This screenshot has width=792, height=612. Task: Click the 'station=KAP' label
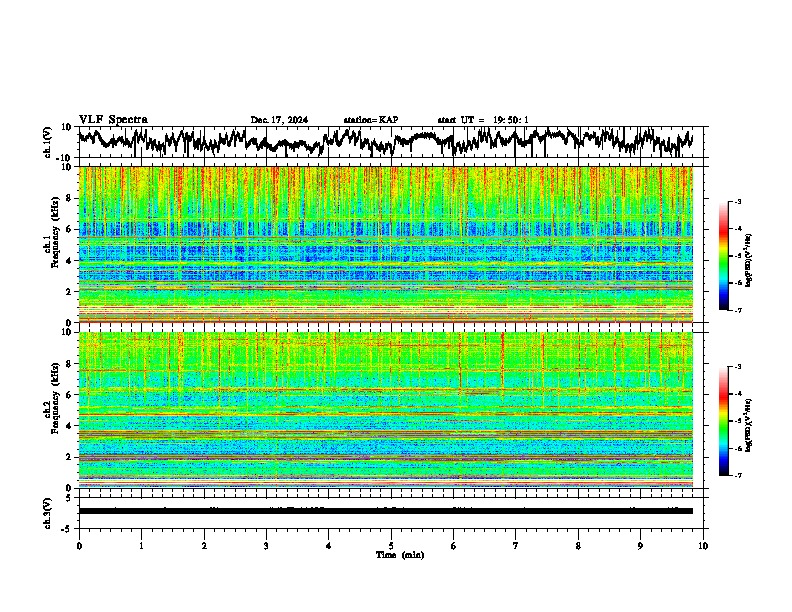click(371, 120)
